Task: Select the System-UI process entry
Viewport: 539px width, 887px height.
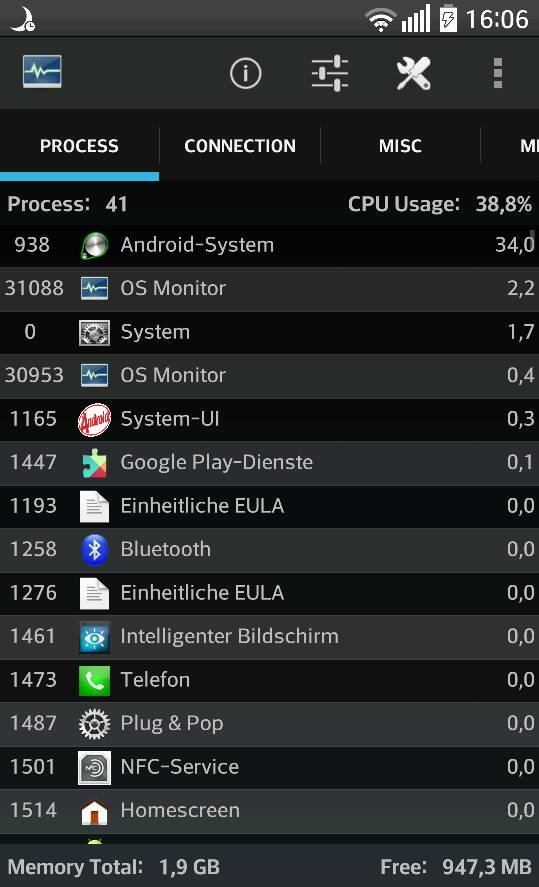Action: [269, 419]
